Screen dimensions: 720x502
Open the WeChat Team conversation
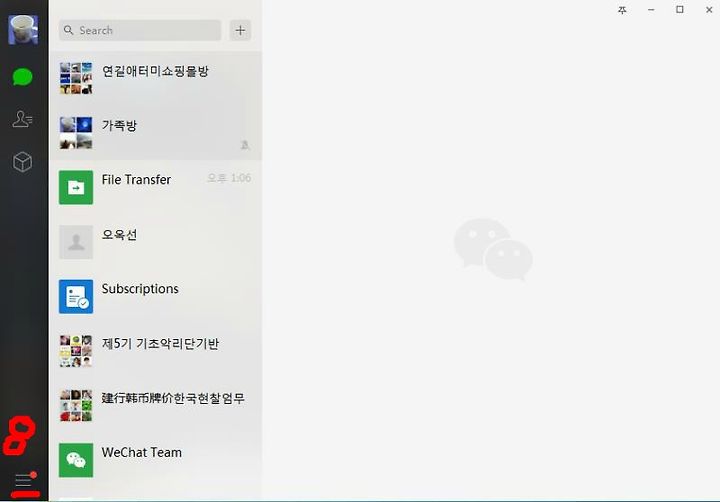click(155, 460)
